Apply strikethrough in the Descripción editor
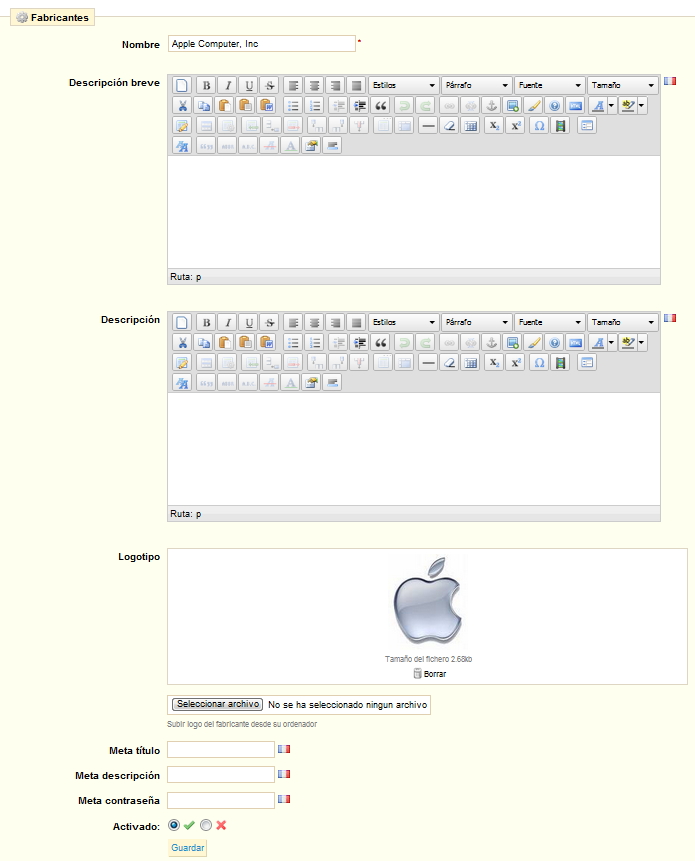The width and height of the screenshot is (695, 861). (x=270, y=322)
